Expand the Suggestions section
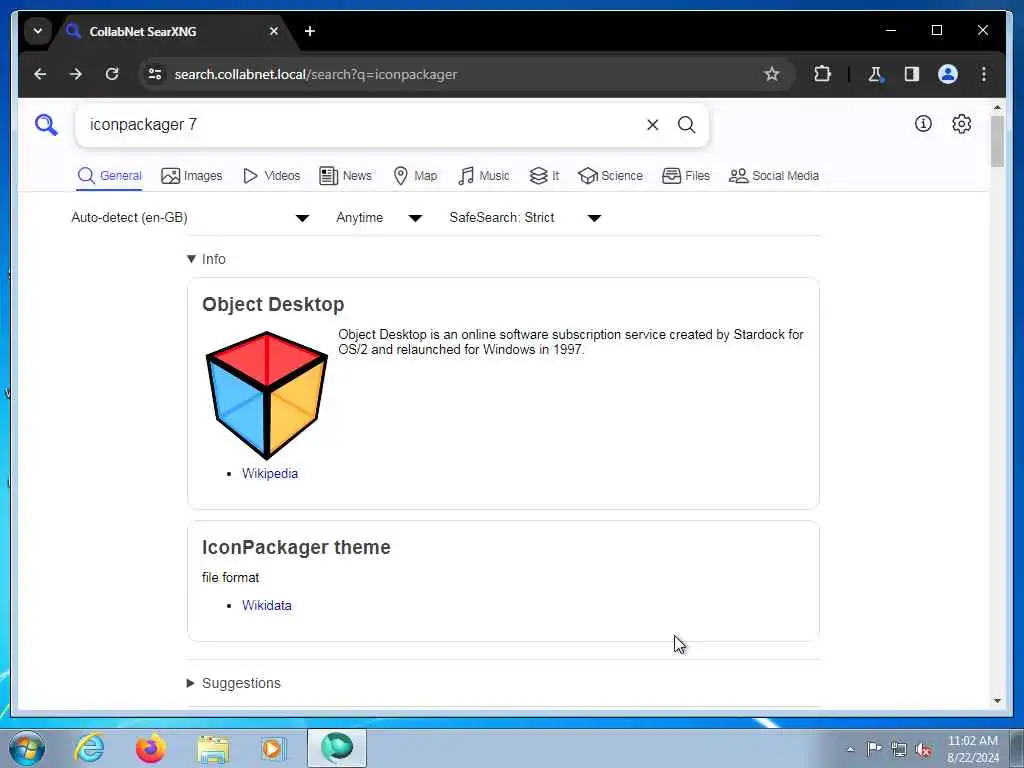 point(234,683)
